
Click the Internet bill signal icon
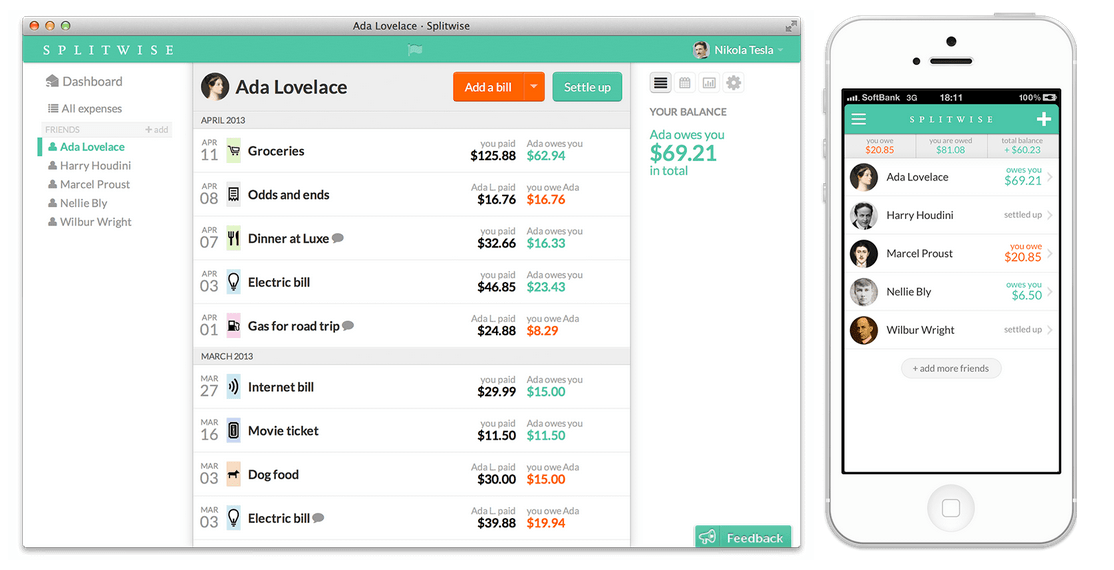233,387
